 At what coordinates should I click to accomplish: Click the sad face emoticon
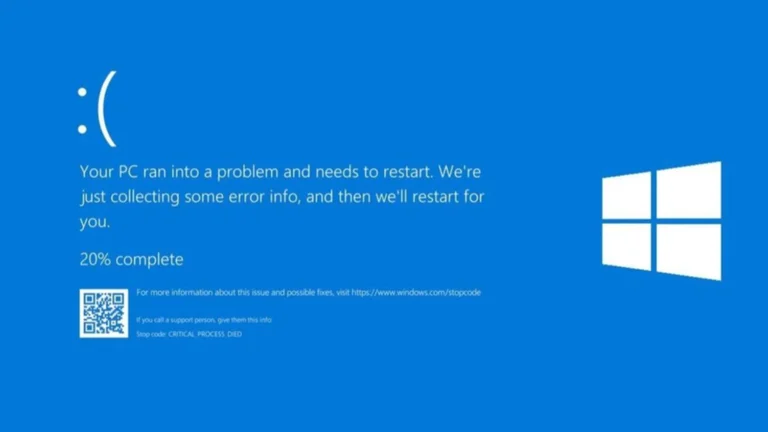[x=97, y=109]
